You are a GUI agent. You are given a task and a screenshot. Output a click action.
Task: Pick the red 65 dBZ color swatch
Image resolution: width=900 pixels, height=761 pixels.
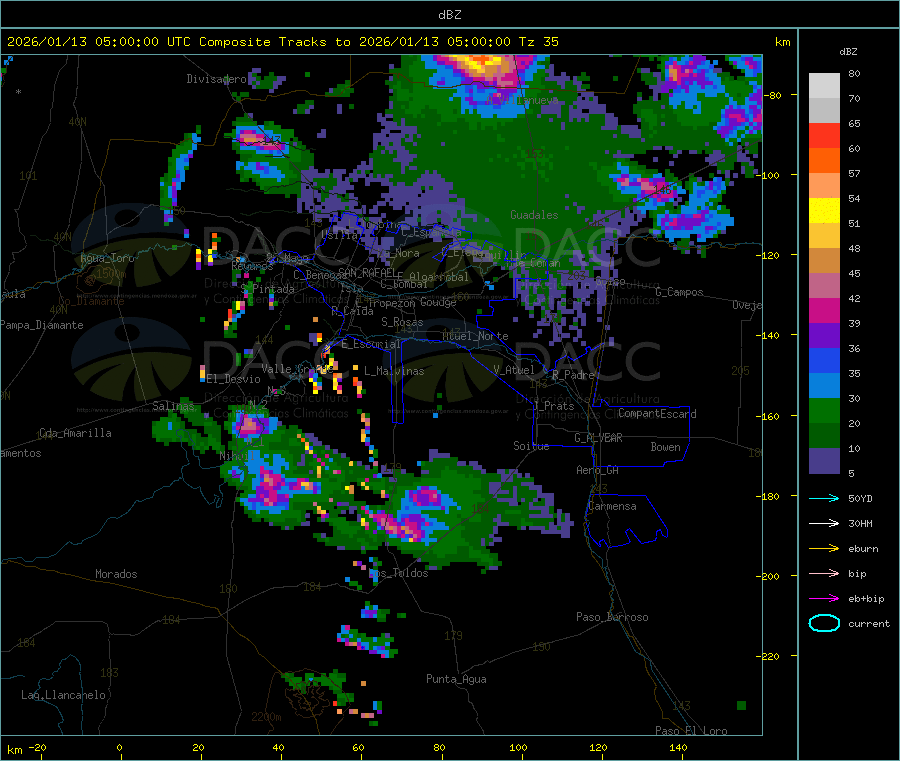[824, 135]
